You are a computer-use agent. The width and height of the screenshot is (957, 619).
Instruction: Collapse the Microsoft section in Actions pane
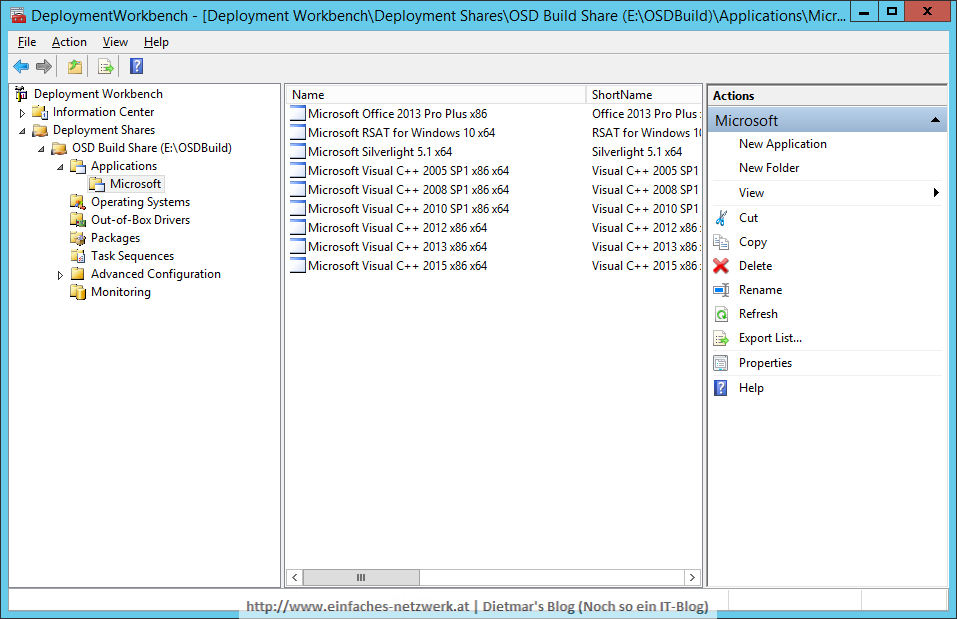tap(934, 120)
